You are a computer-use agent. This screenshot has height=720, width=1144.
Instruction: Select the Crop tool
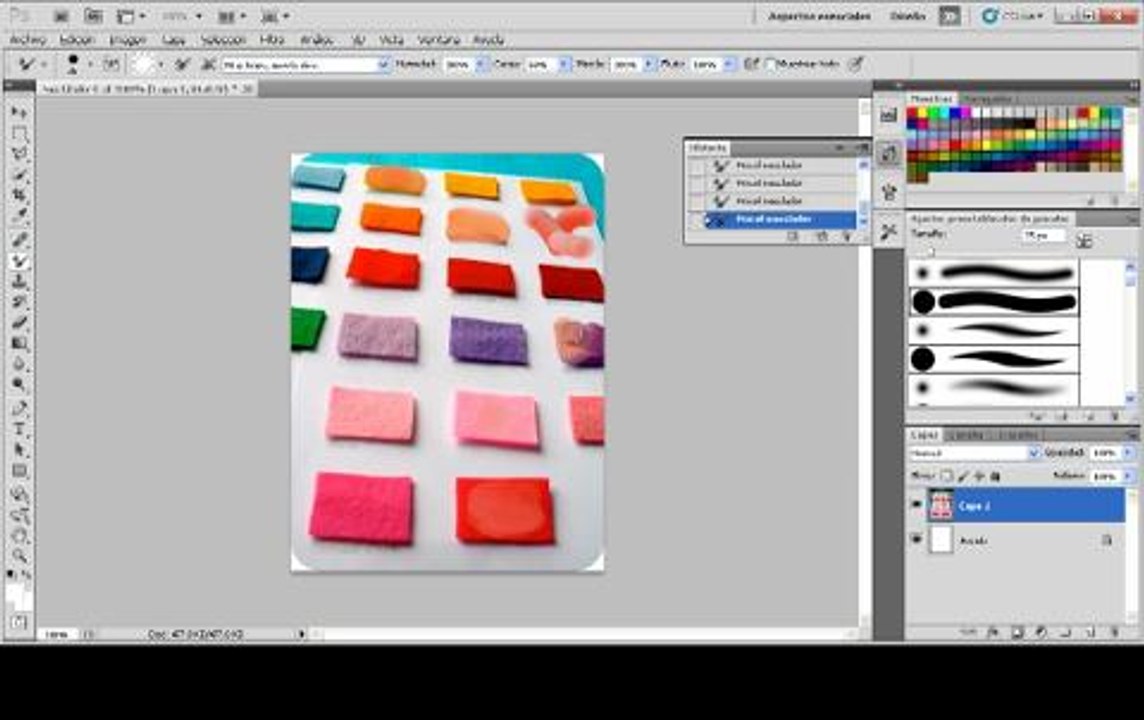[20, 196]
